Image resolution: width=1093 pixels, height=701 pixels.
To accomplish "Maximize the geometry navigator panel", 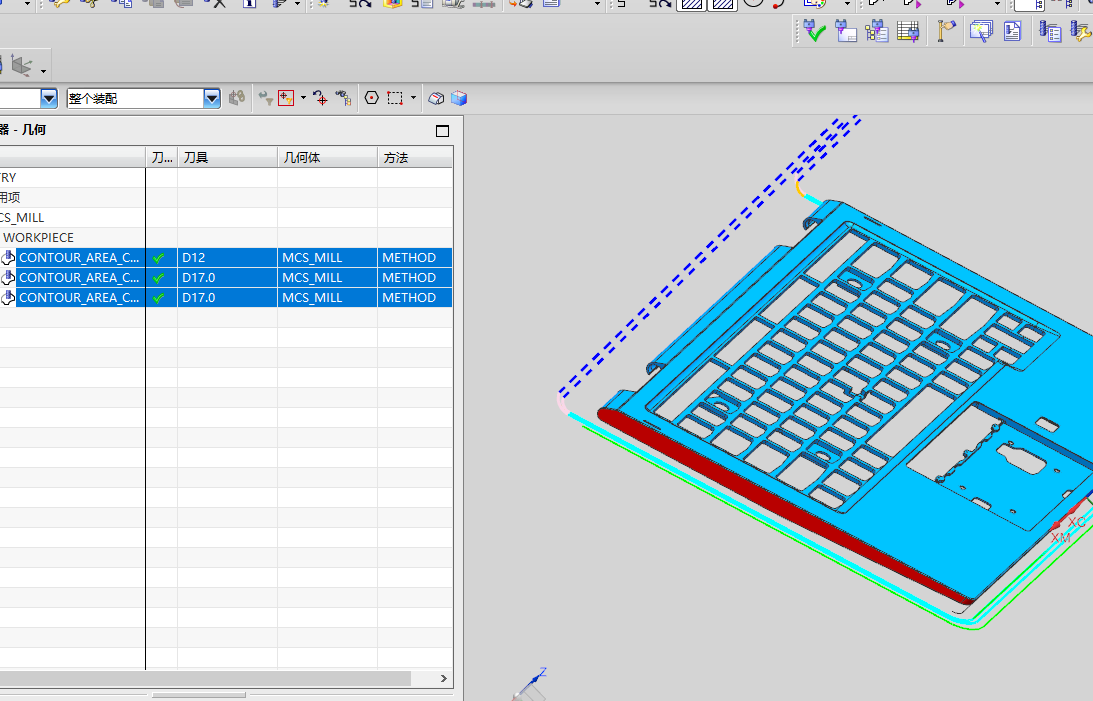I will coord(442,131).
